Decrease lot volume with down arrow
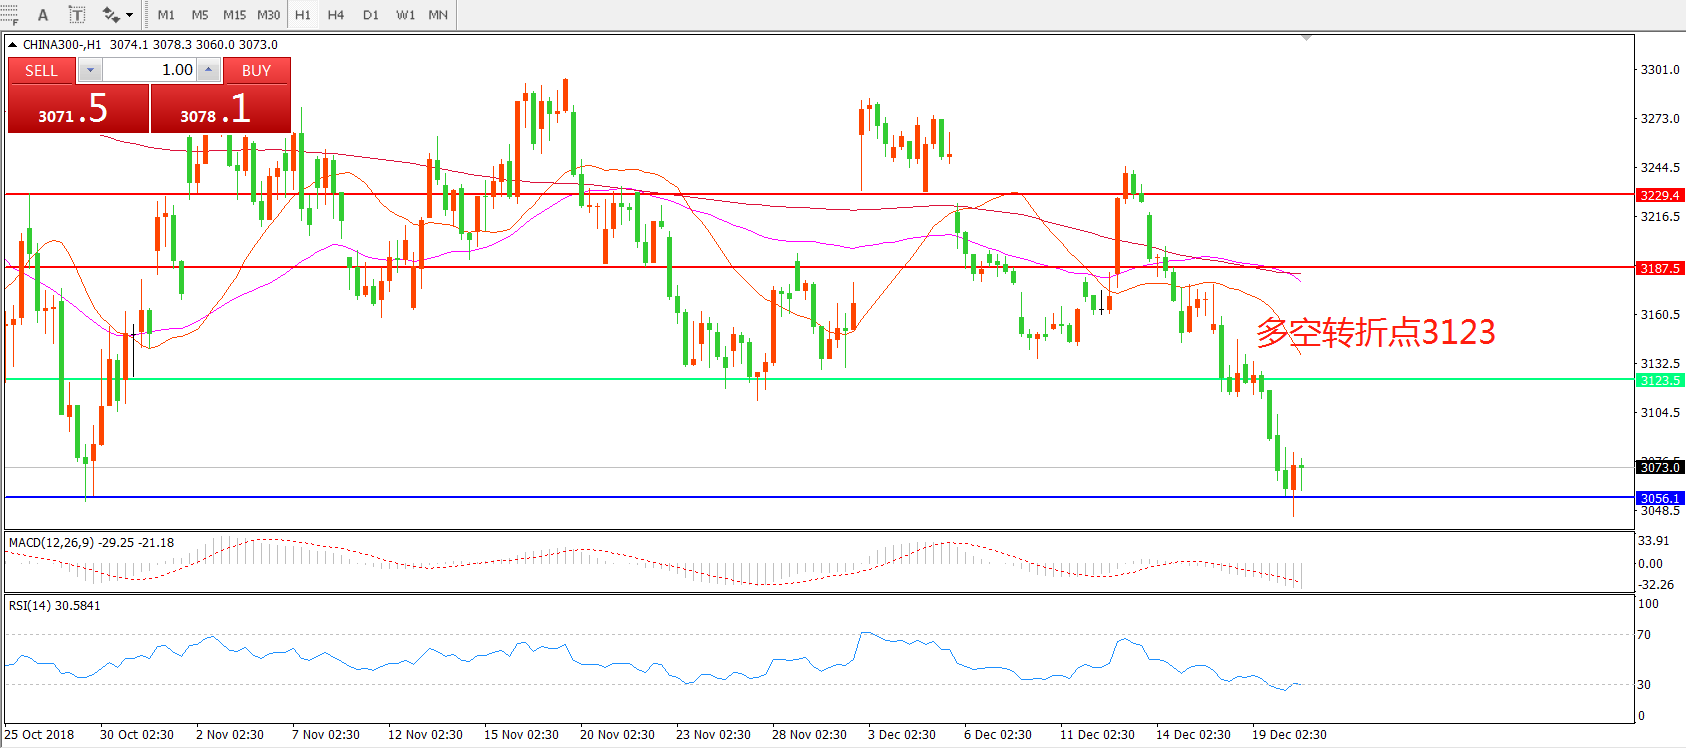The height and width of the screenshot is (748, 1686). click(x=90, y=70)
